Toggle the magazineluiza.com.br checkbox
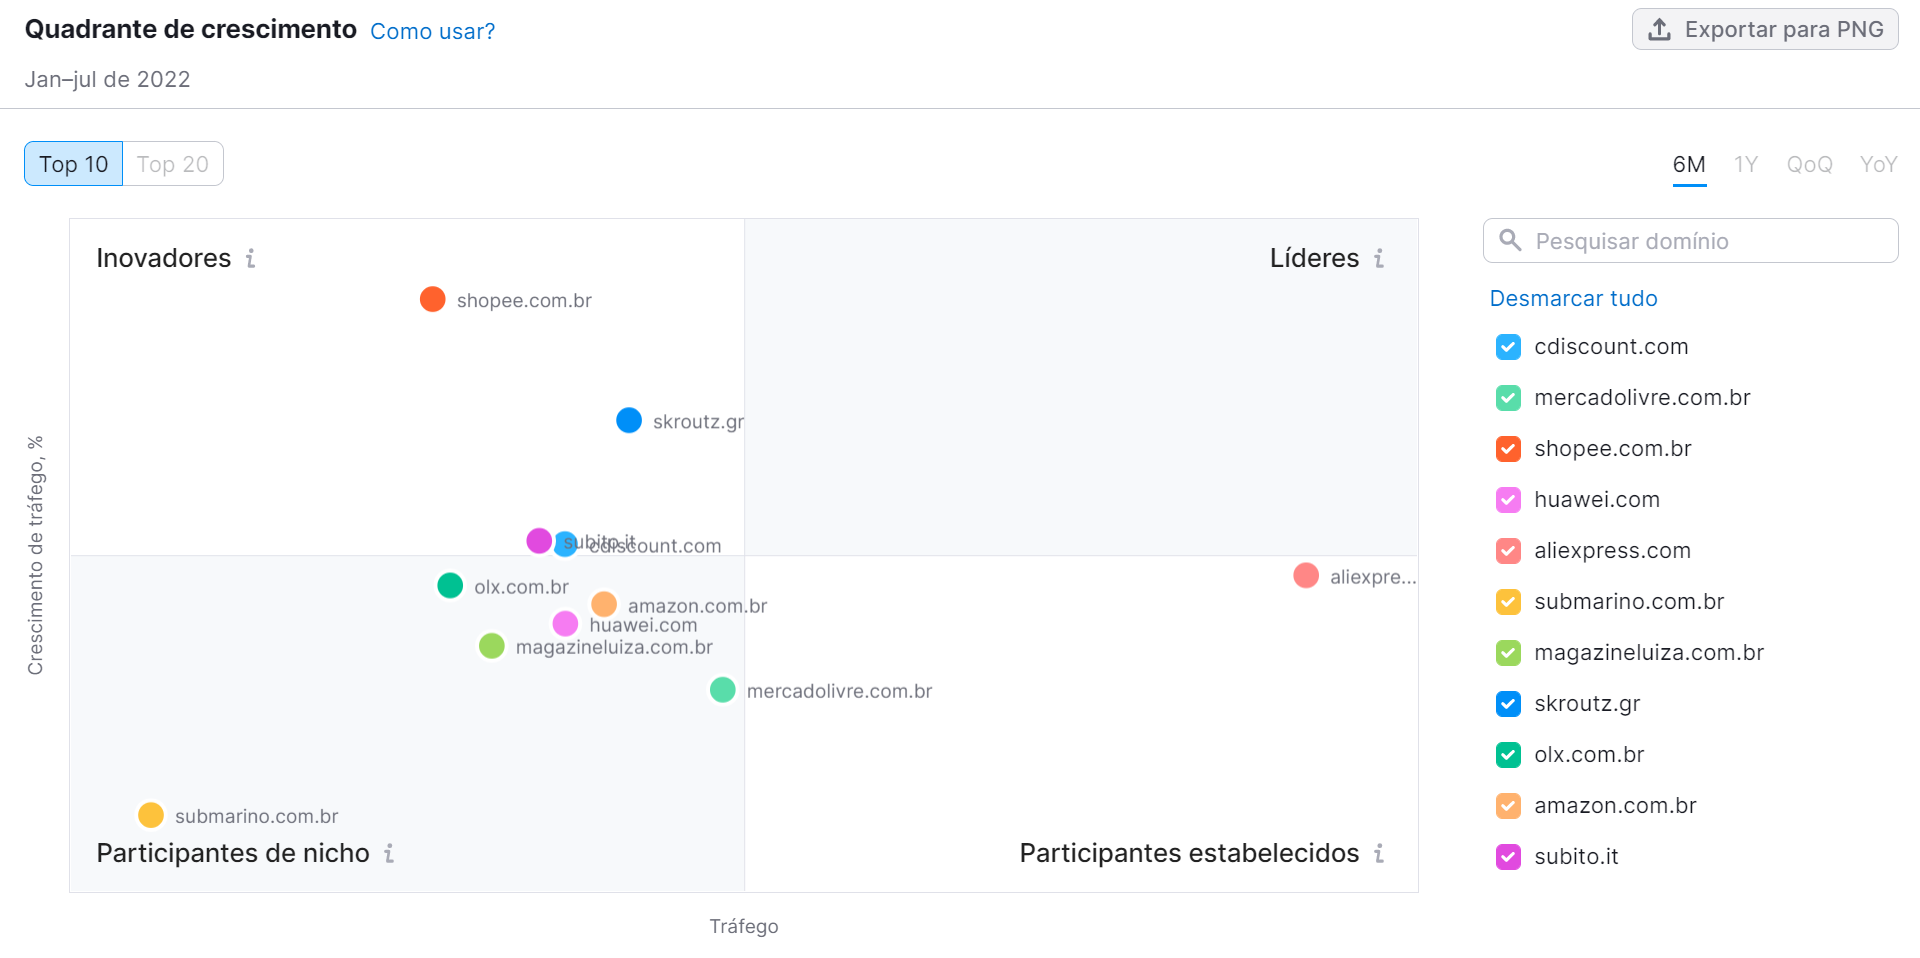The image size is (1920, 958). [x=1508, y=653]
